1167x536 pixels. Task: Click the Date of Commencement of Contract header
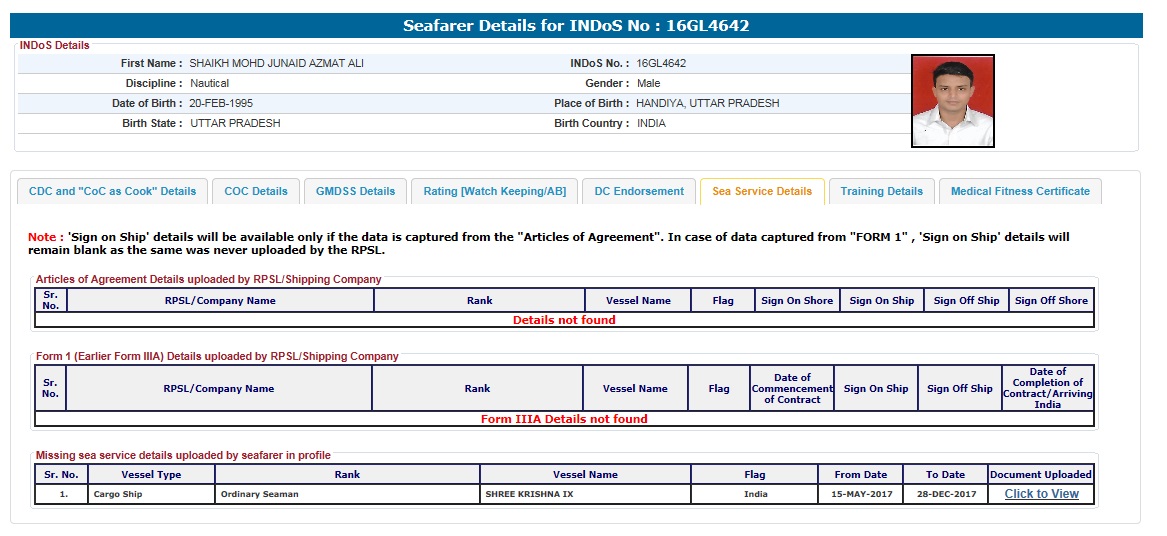[792, 388]
